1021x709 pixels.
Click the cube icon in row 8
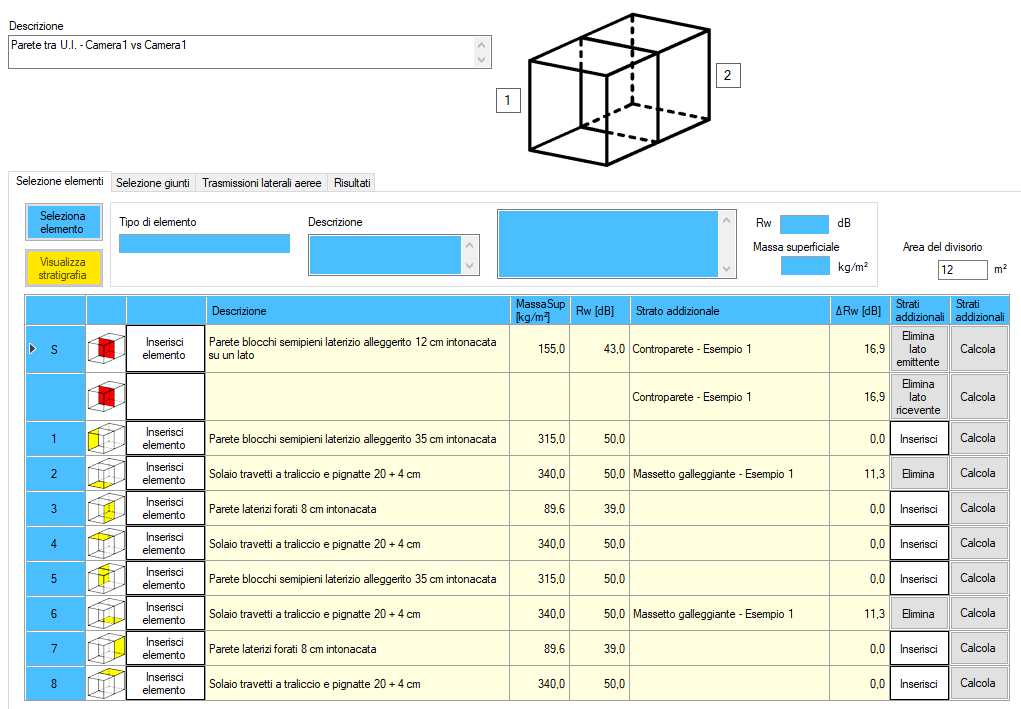click(x=106, y=684)
